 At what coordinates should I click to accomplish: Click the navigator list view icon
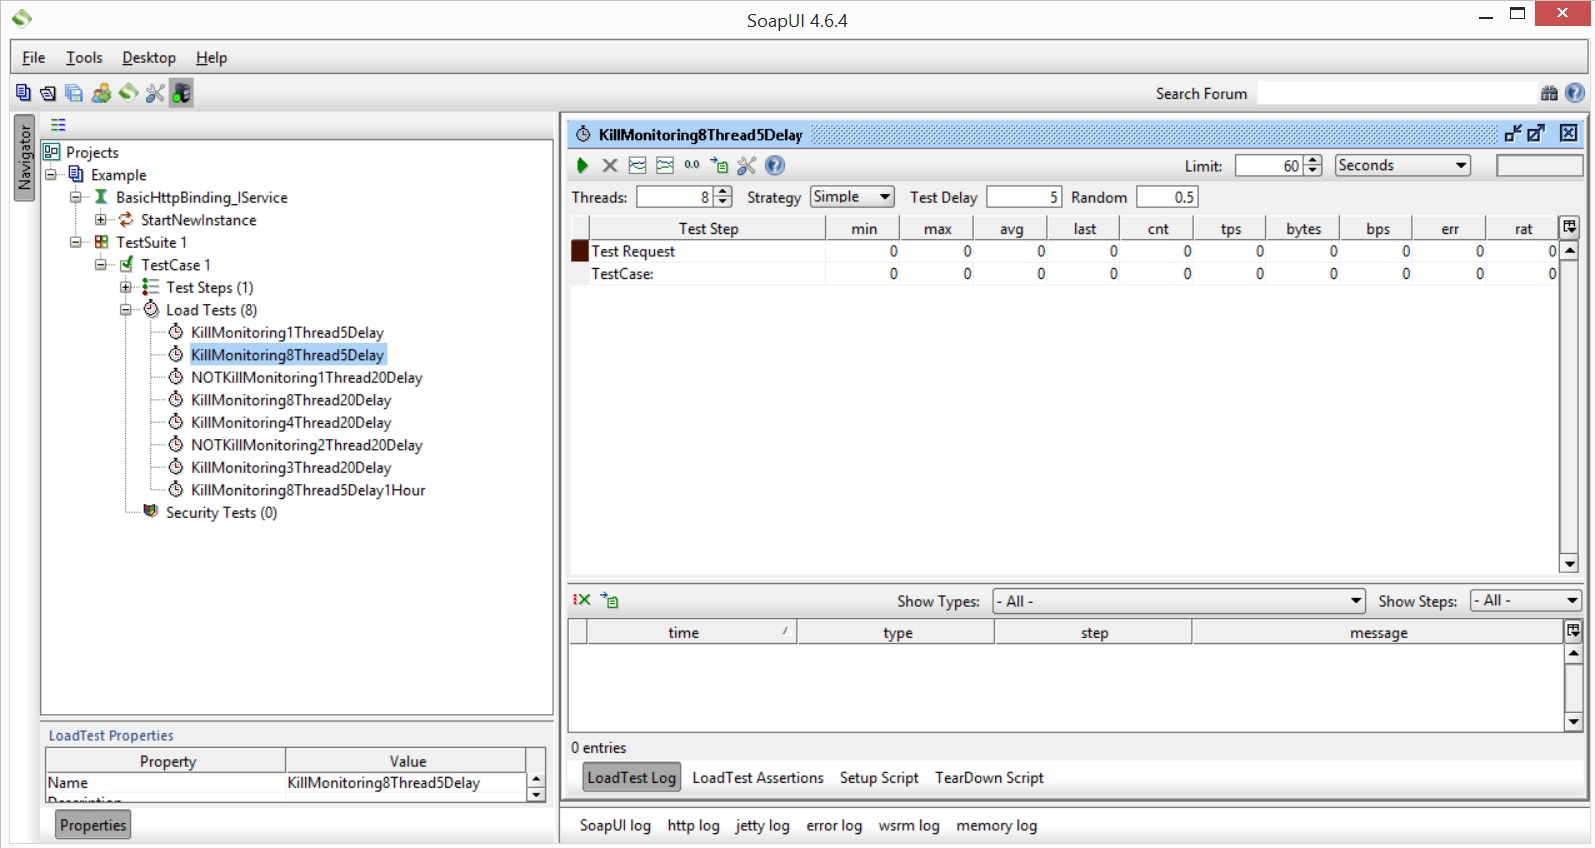(58, 125)
